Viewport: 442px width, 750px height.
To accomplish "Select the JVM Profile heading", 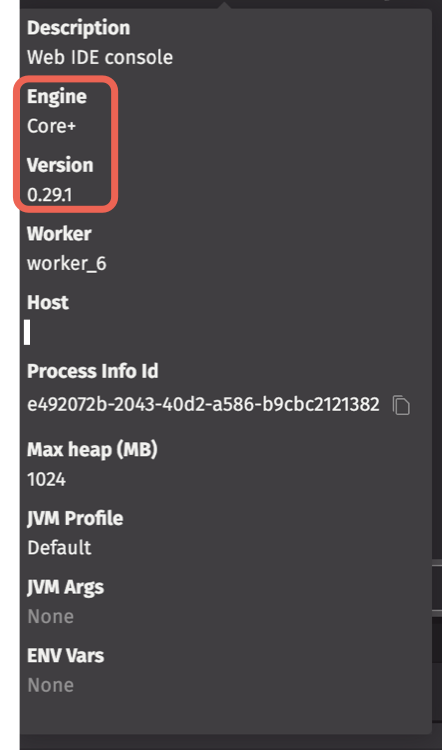I will pyautogui.click(x=75, y=518).
